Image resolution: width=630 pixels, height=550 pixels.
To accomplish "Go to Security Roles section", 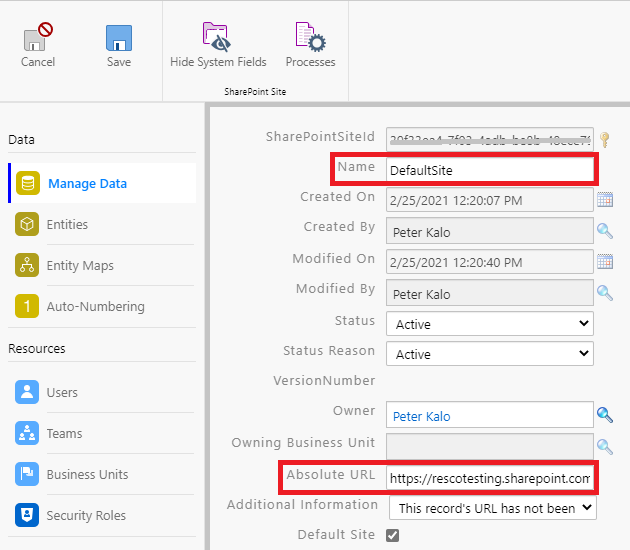I will (86, 516).
